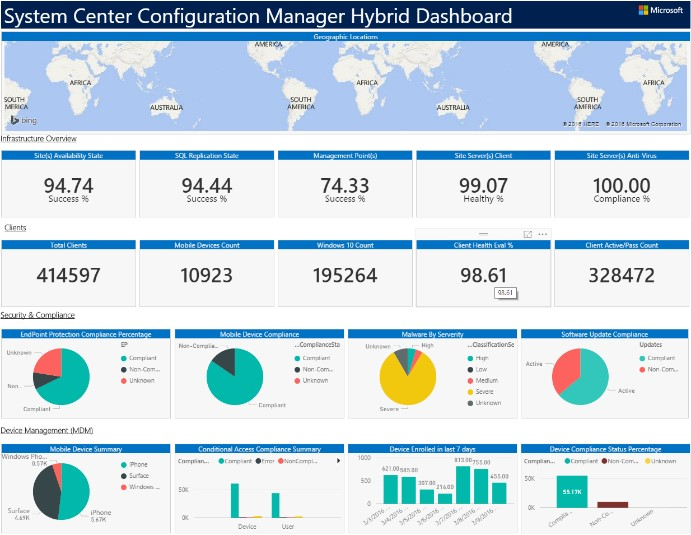Click Mobile Devices Count value 10923
691x535 pixels.
click(207, 275)
